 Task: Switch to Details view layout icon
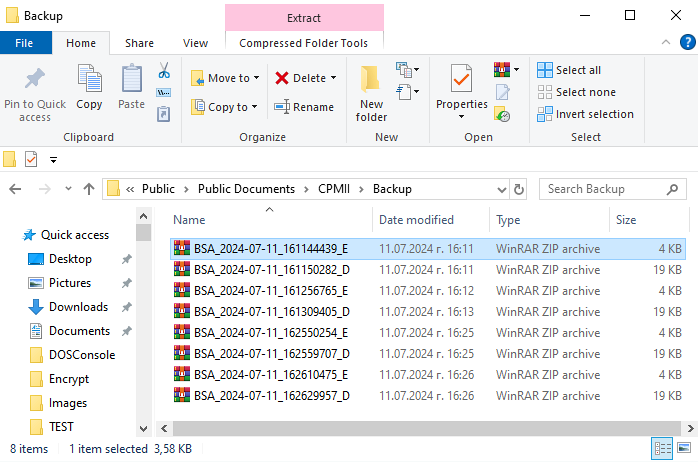click(x=662, y=448)
